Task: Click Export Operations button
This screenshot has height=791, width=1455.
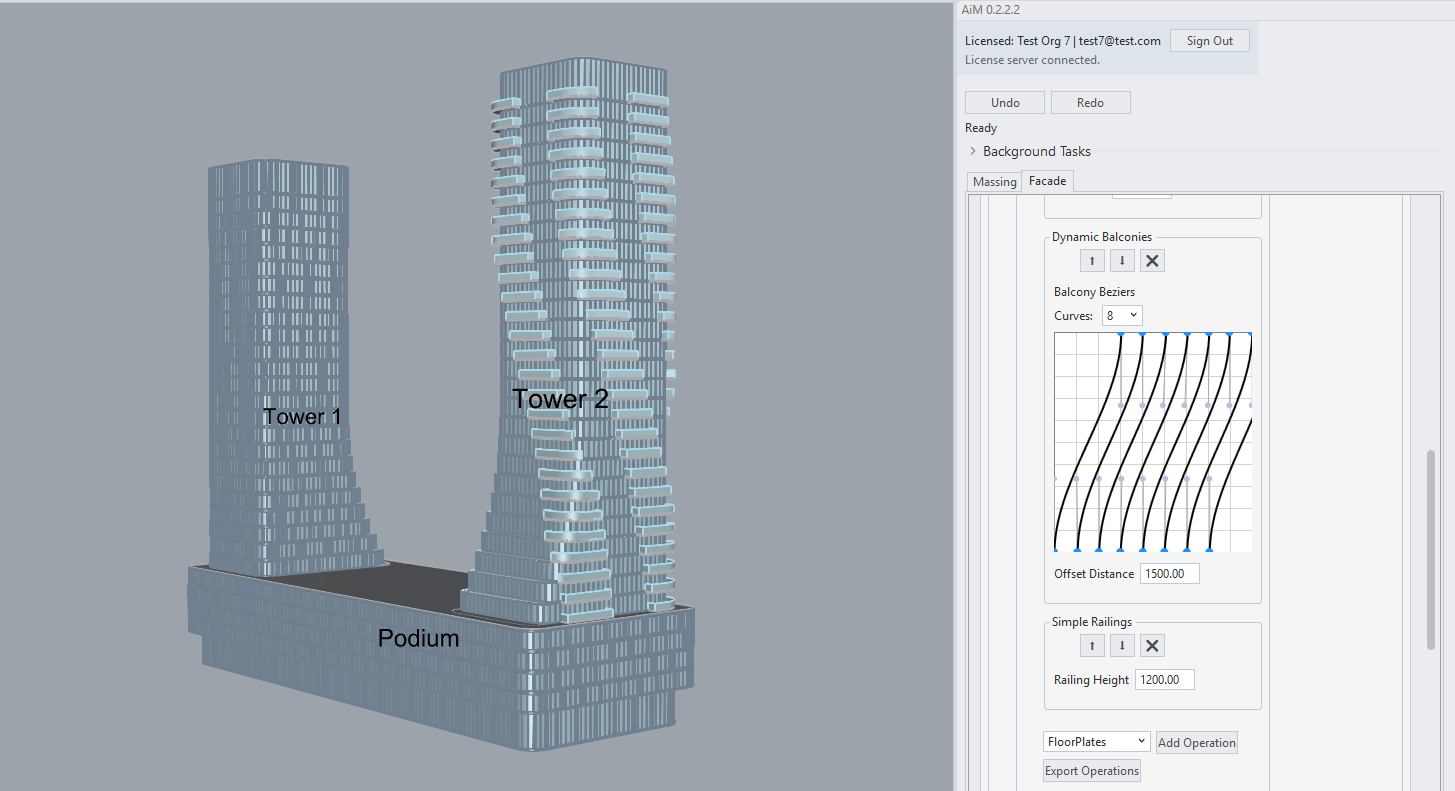Action: point(1091,771)
